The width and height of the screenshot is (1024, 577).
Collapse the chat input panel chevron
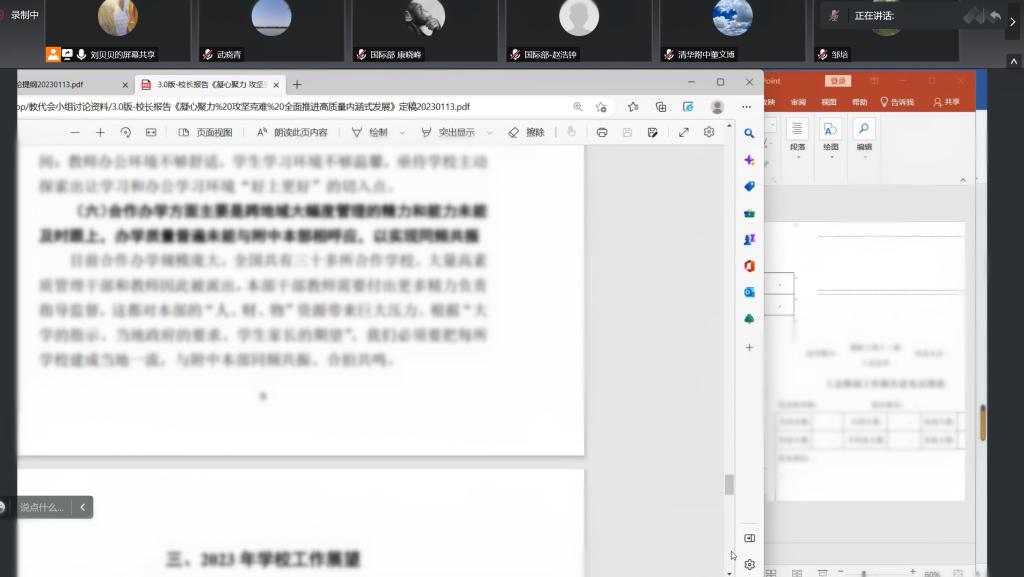click(x=82, y=507)
